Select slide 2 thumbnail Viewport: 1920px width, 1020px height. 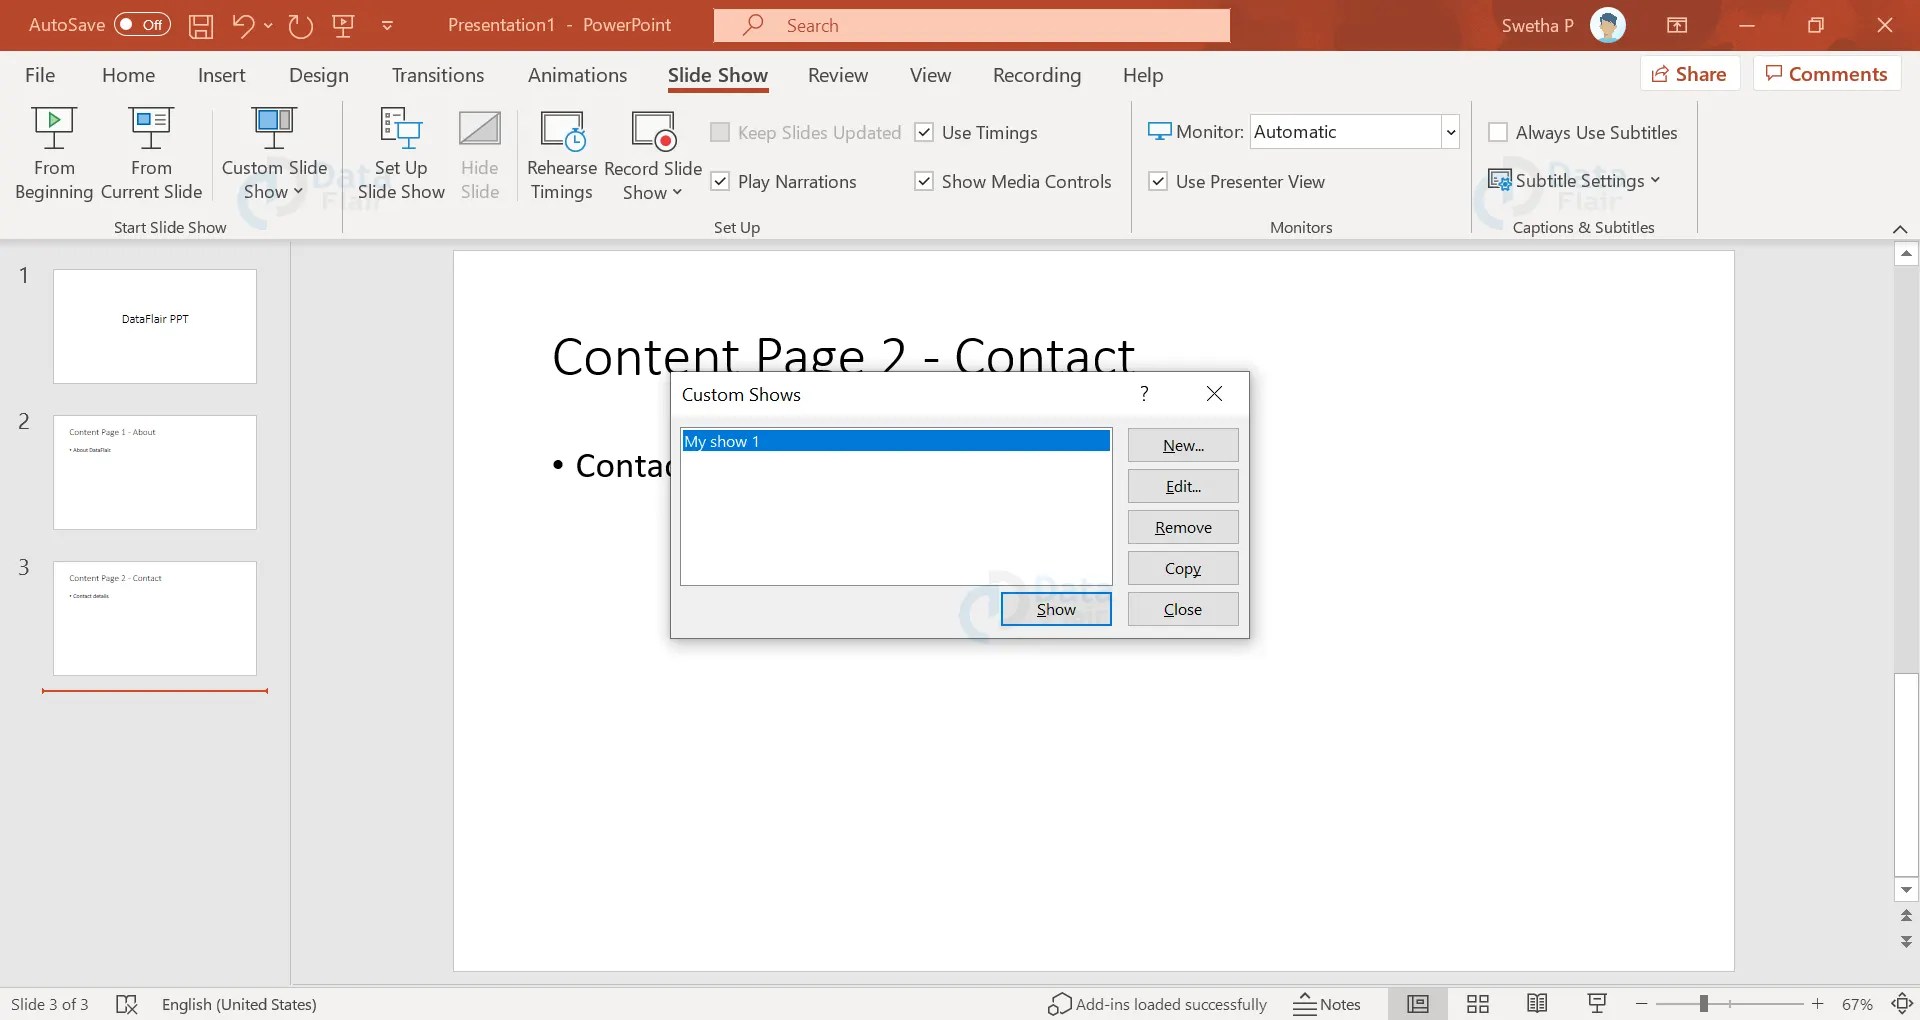[155, 471]
